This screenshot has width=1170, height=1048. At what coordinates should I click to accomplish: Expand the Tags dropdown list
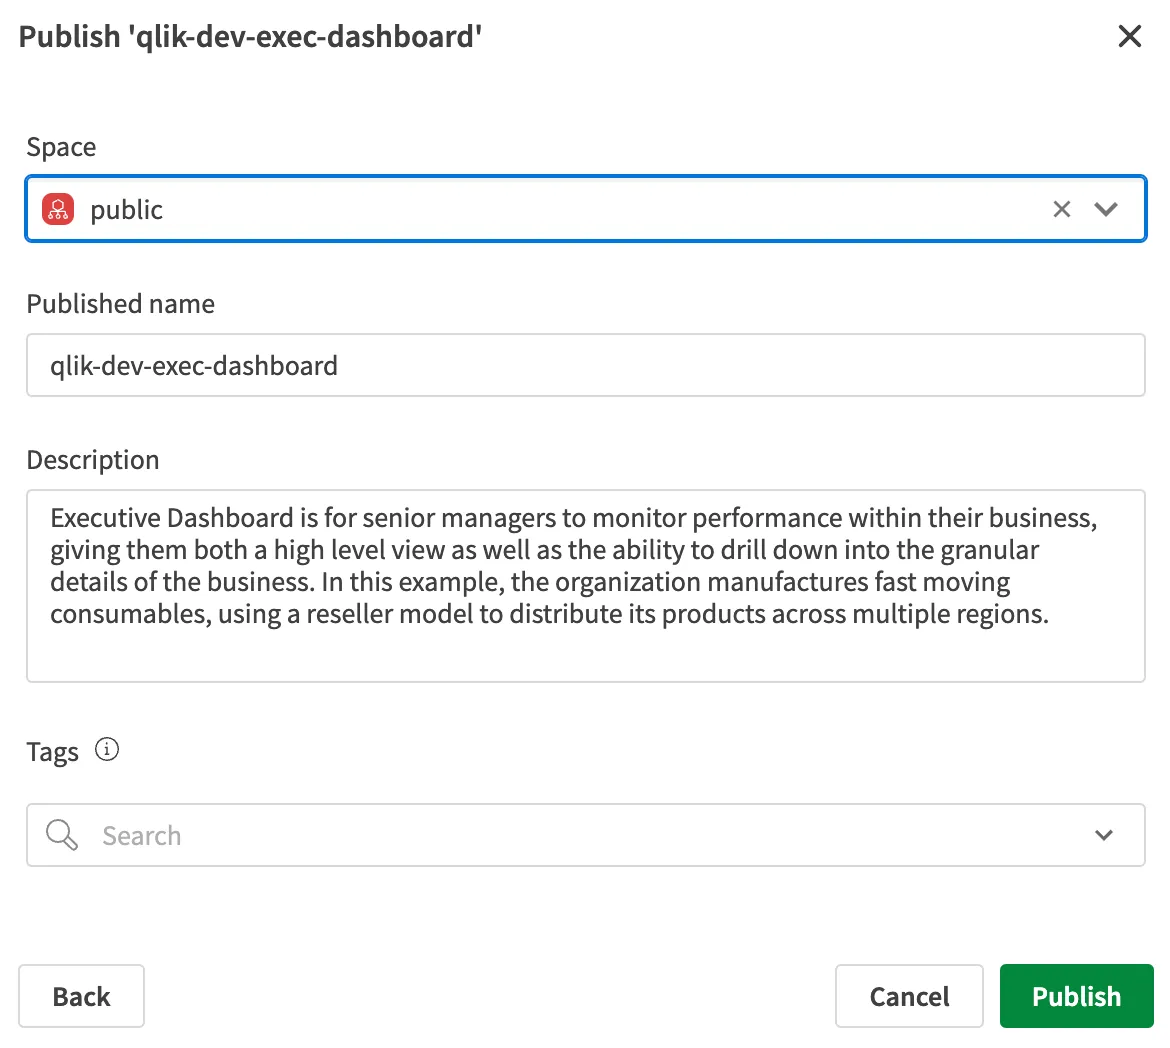pos(1104,835)
